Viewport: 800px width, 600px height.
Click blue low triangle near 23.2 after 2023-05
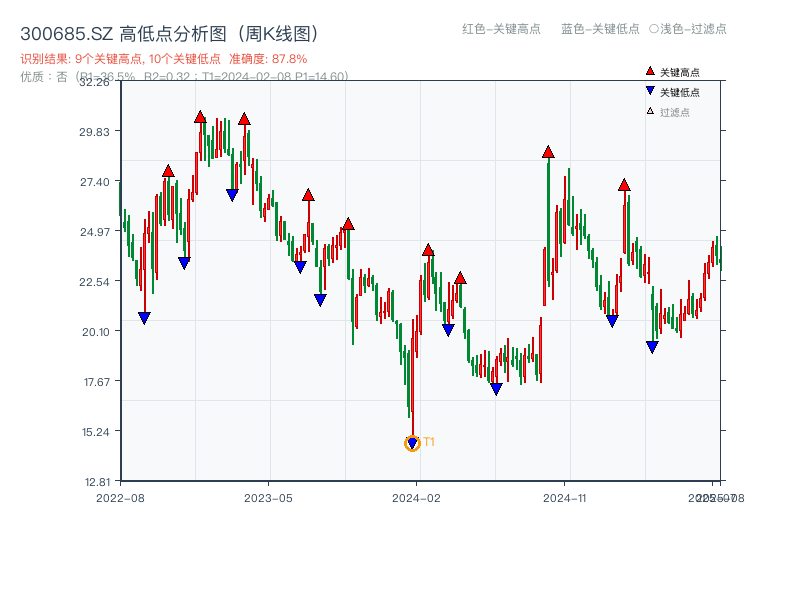pos(300,267)
